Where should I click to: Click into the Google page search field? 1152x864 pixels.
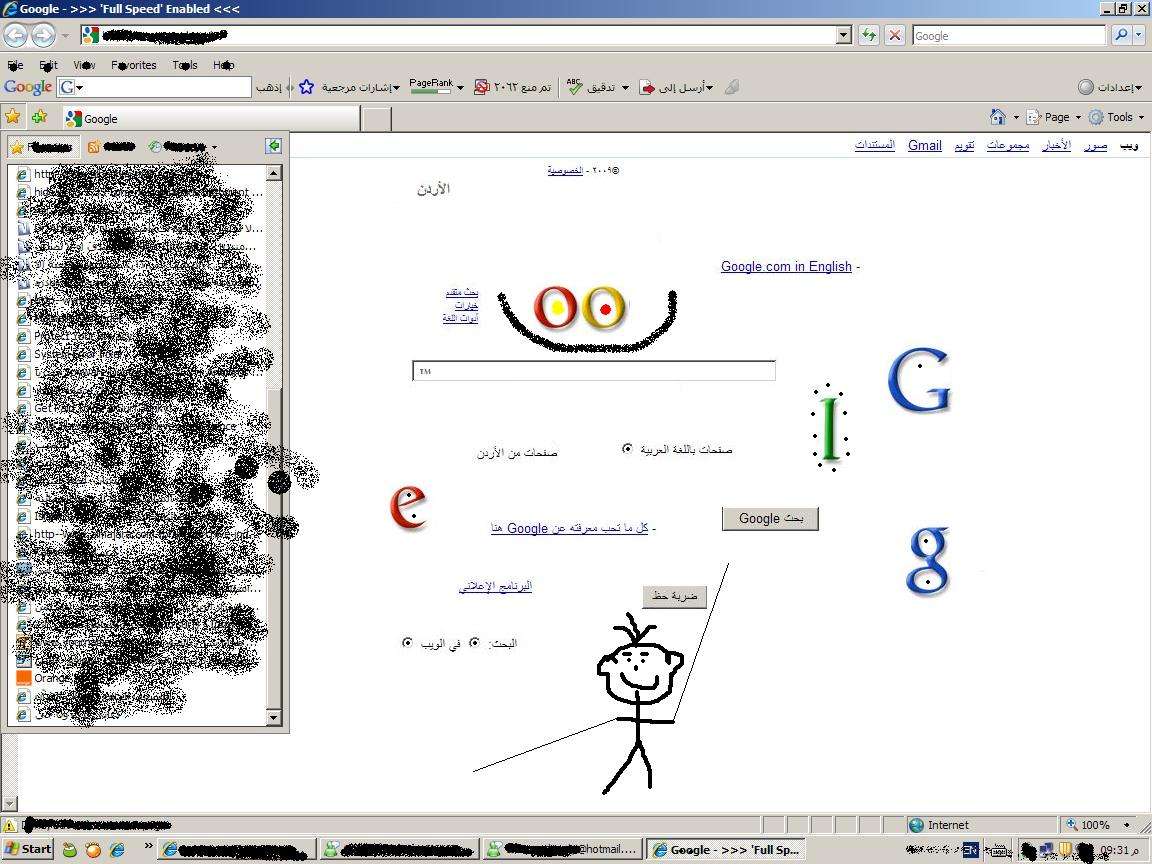tap(594, 370)
